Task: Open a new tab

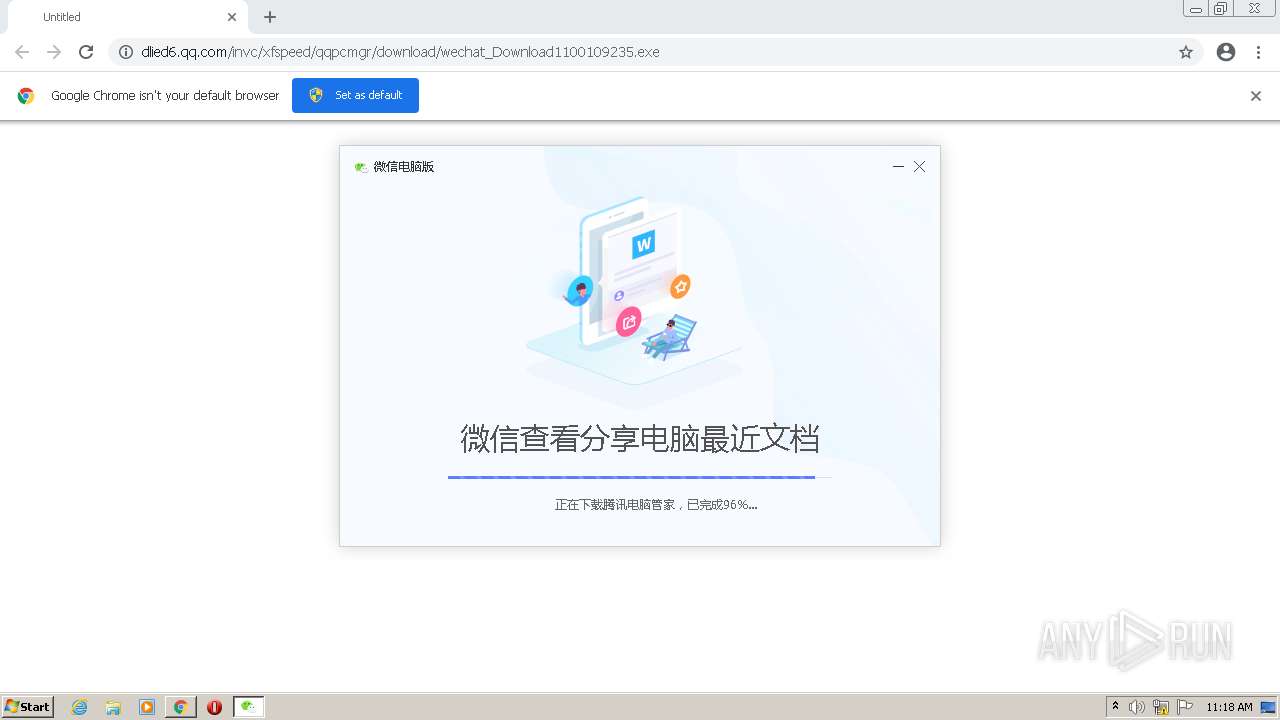Action: click(270, 17)
